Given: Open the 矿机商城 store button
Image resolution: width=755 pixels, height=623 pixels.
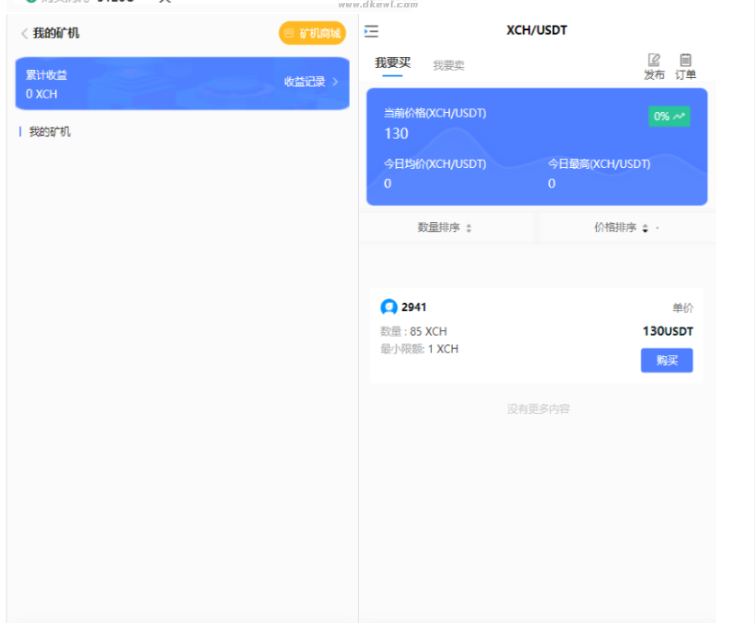Looking at the screenshot, I should tap(312, 33).
